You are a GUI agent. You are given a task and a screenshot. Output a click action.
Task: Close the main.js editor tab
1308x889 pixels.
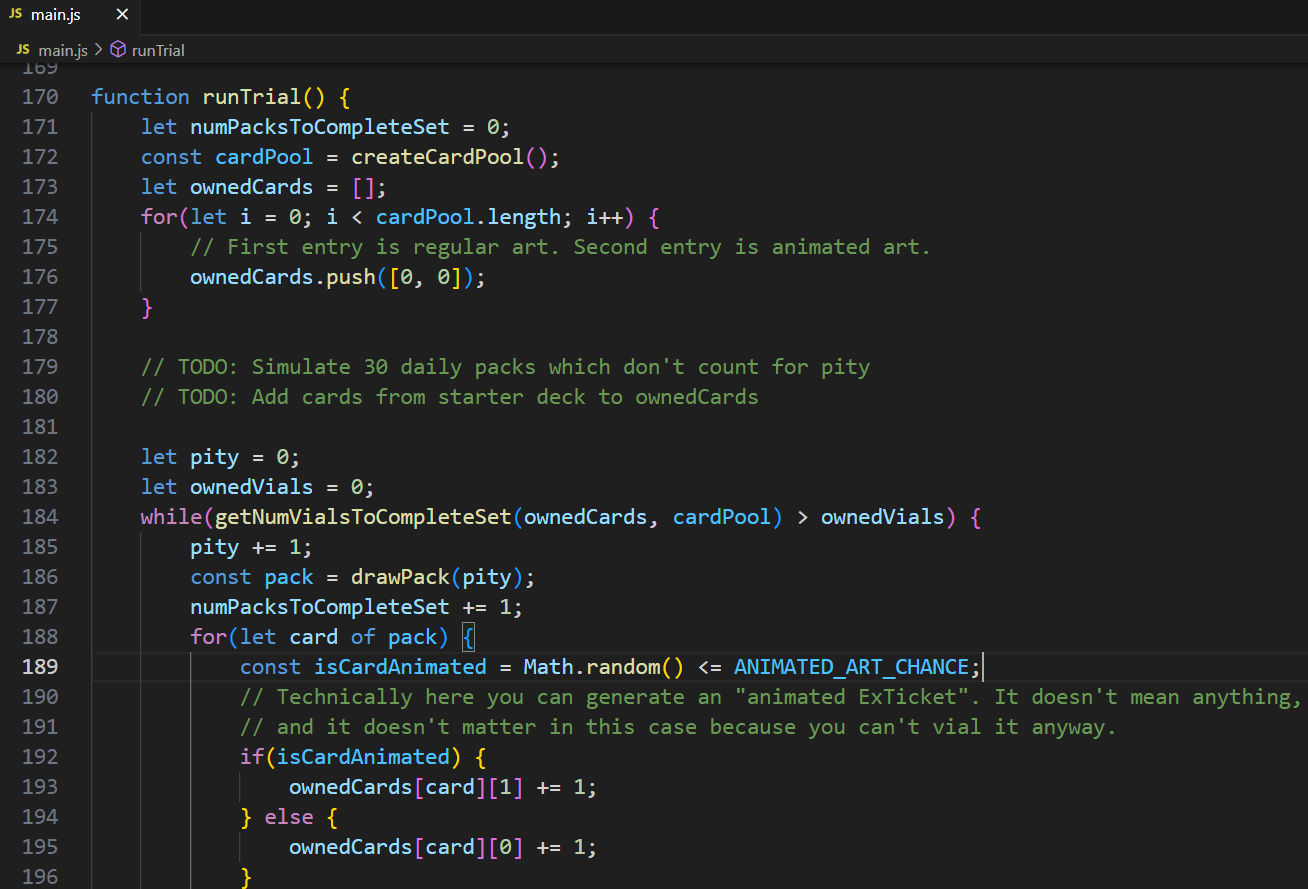[122, 15]
